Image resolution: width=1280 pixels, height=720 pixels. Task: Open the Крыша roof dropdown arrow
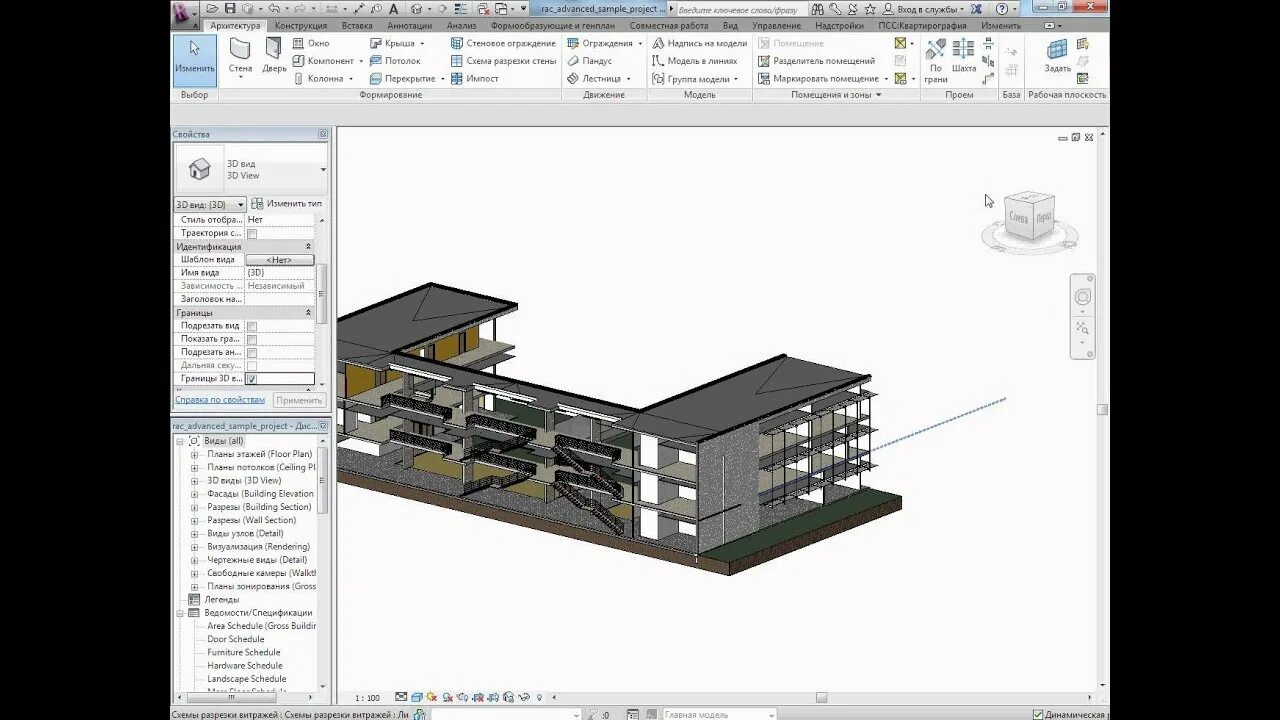click(x=422, y=44)
